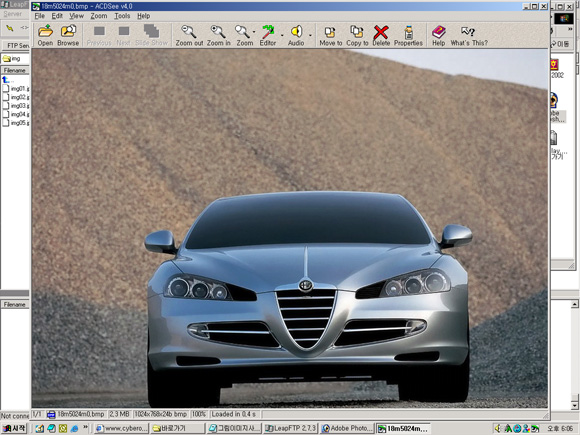The width and height of the screenshot is (580, 435).
Task: Click the taskbar clock
Action: [x=560, y=428]
